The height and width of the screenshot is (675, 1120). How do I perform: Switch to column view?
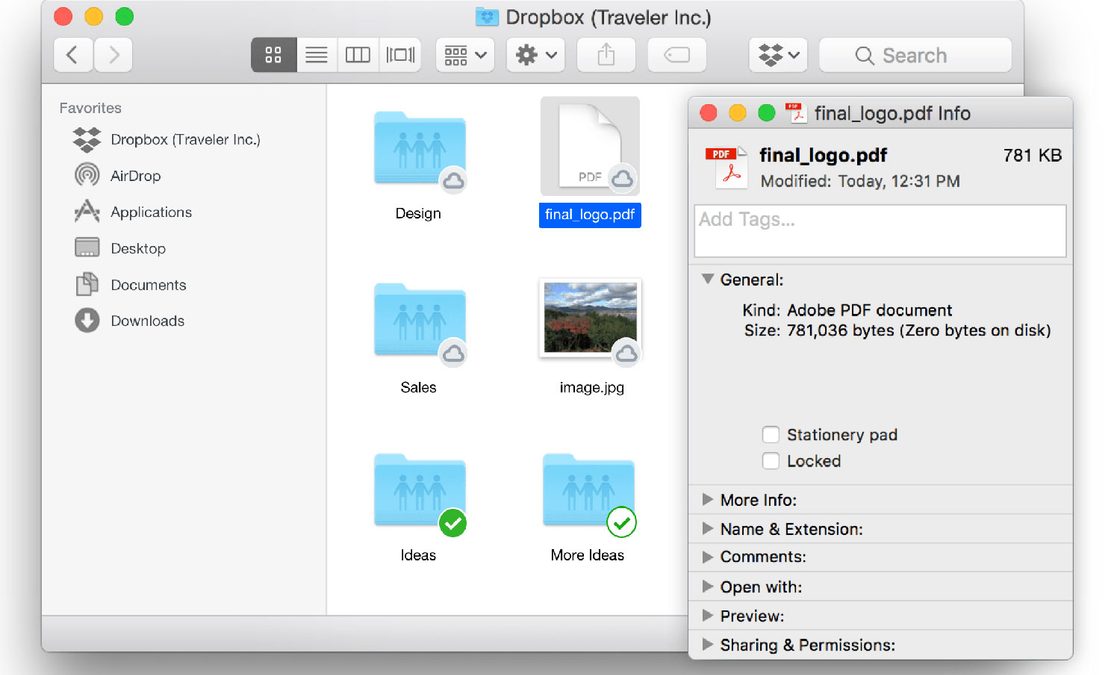358,55
